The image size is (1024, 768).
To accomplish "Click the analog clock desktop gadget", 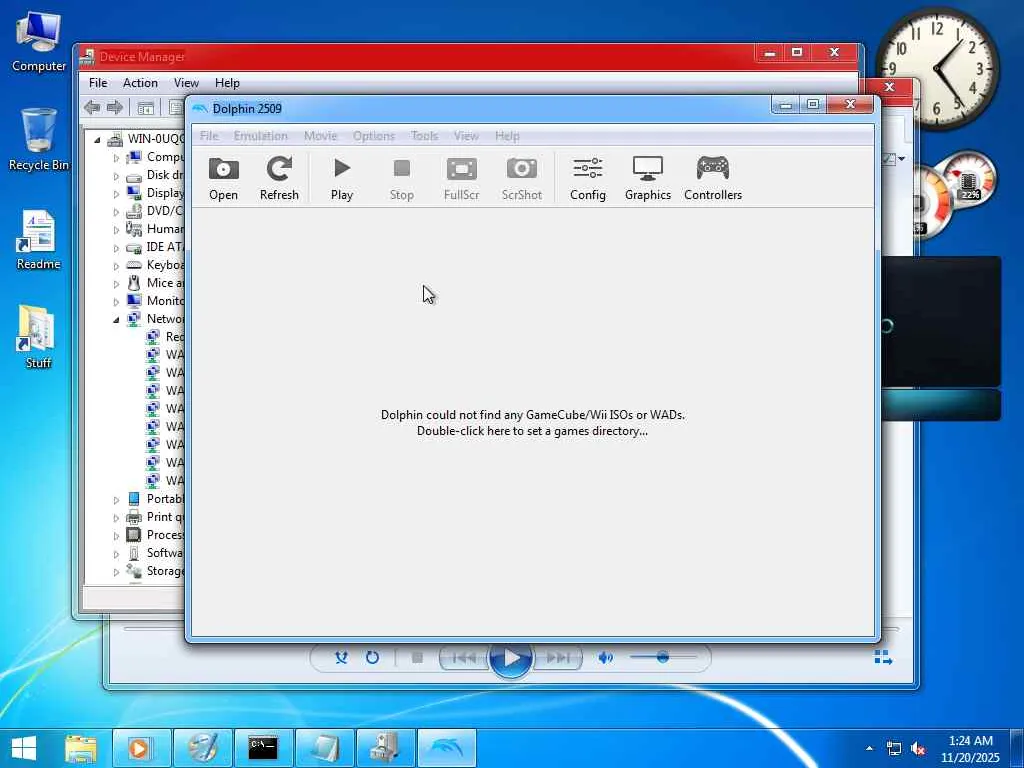I will pyautogui.click(x=938, y=68).
